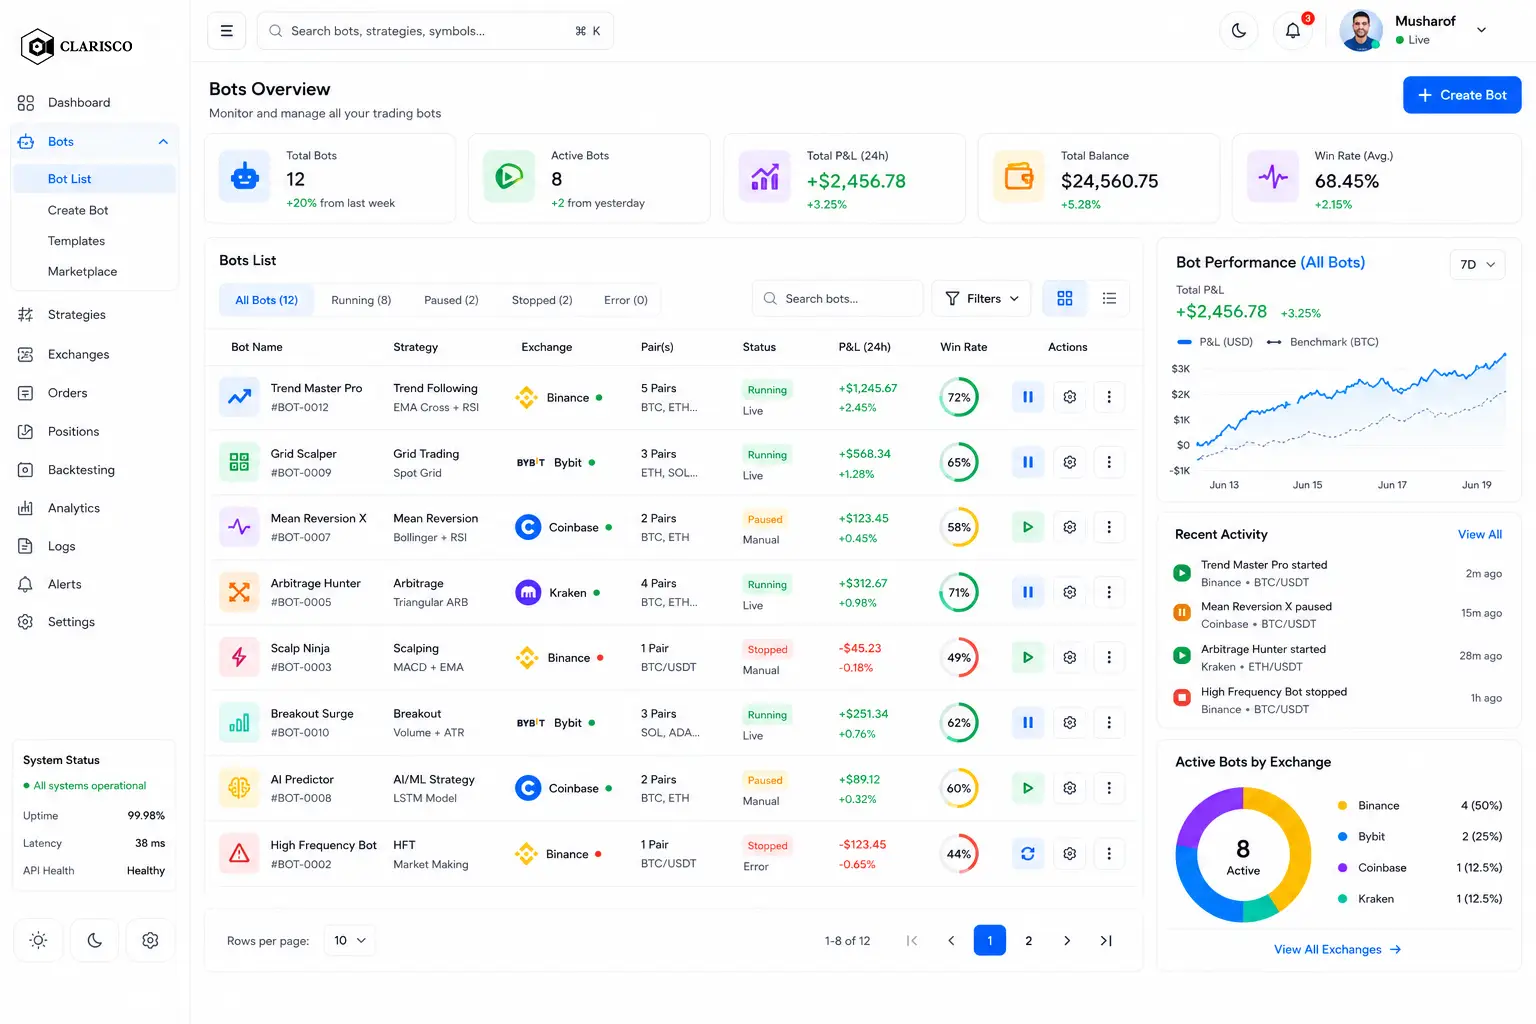Open settings for High Frequency Bot

click(1070, 854)
